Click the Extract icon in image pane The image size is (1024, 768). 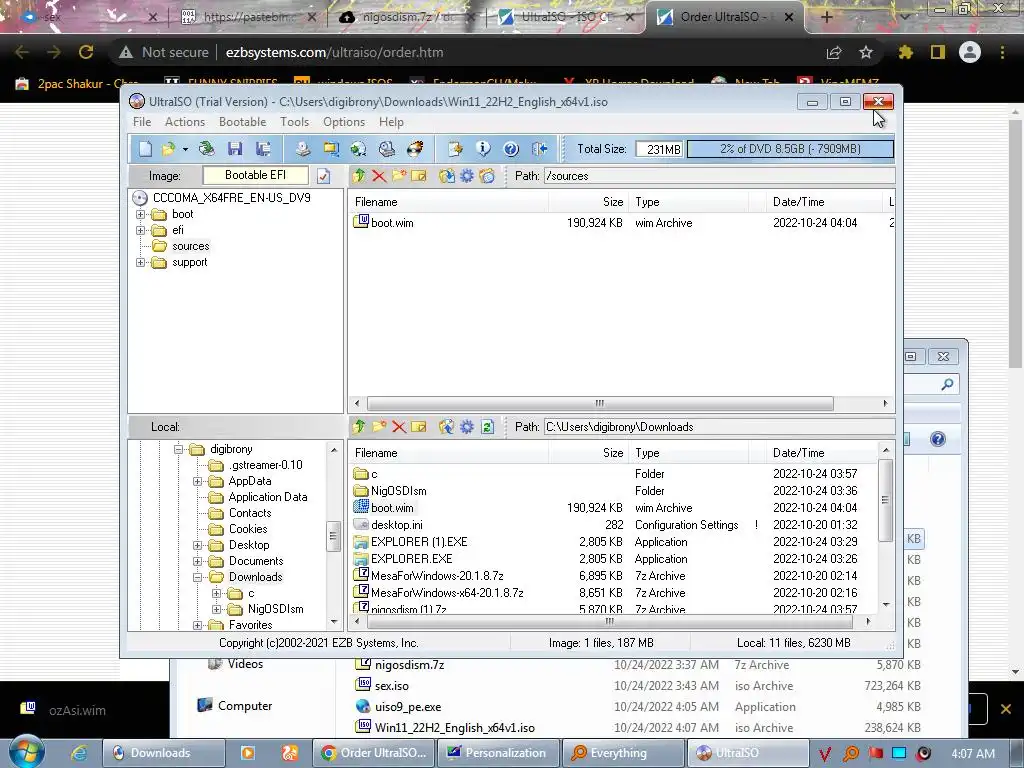click(x=447, y=176)
